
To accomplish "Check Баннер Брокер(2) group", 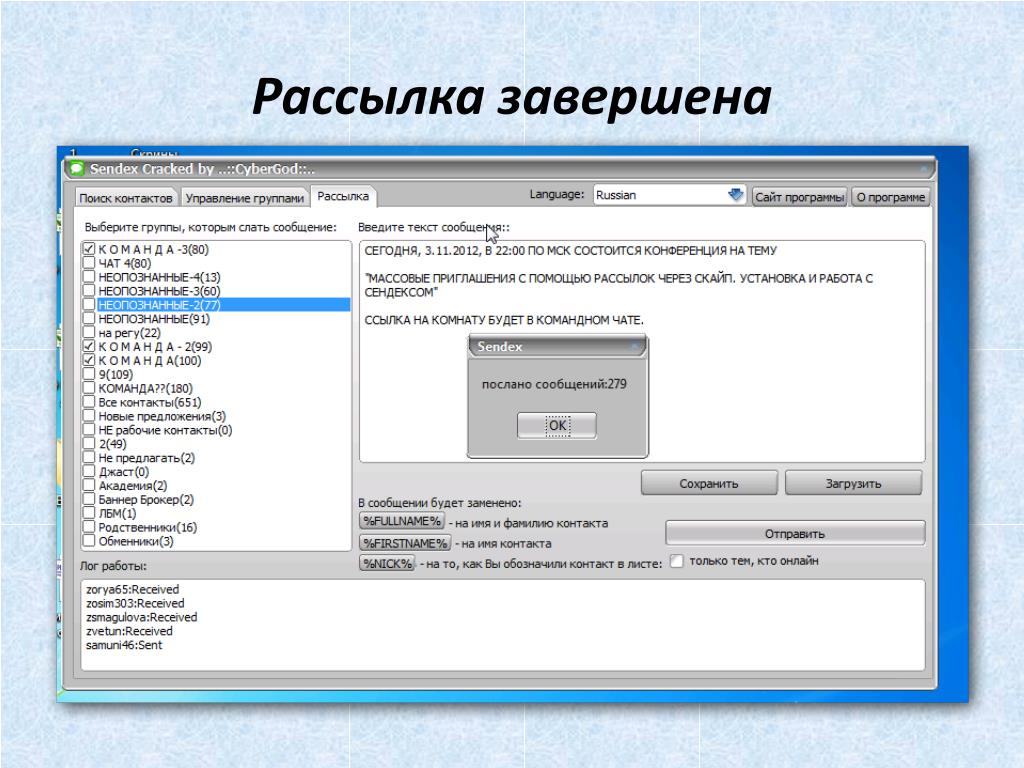I will click(x=89, y=499).
